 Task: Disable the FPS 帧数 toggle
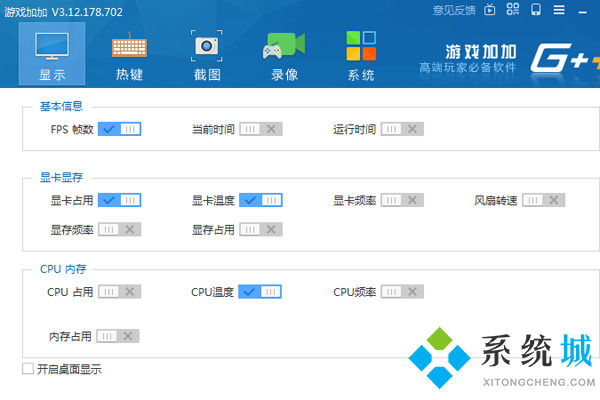(119, 129)
